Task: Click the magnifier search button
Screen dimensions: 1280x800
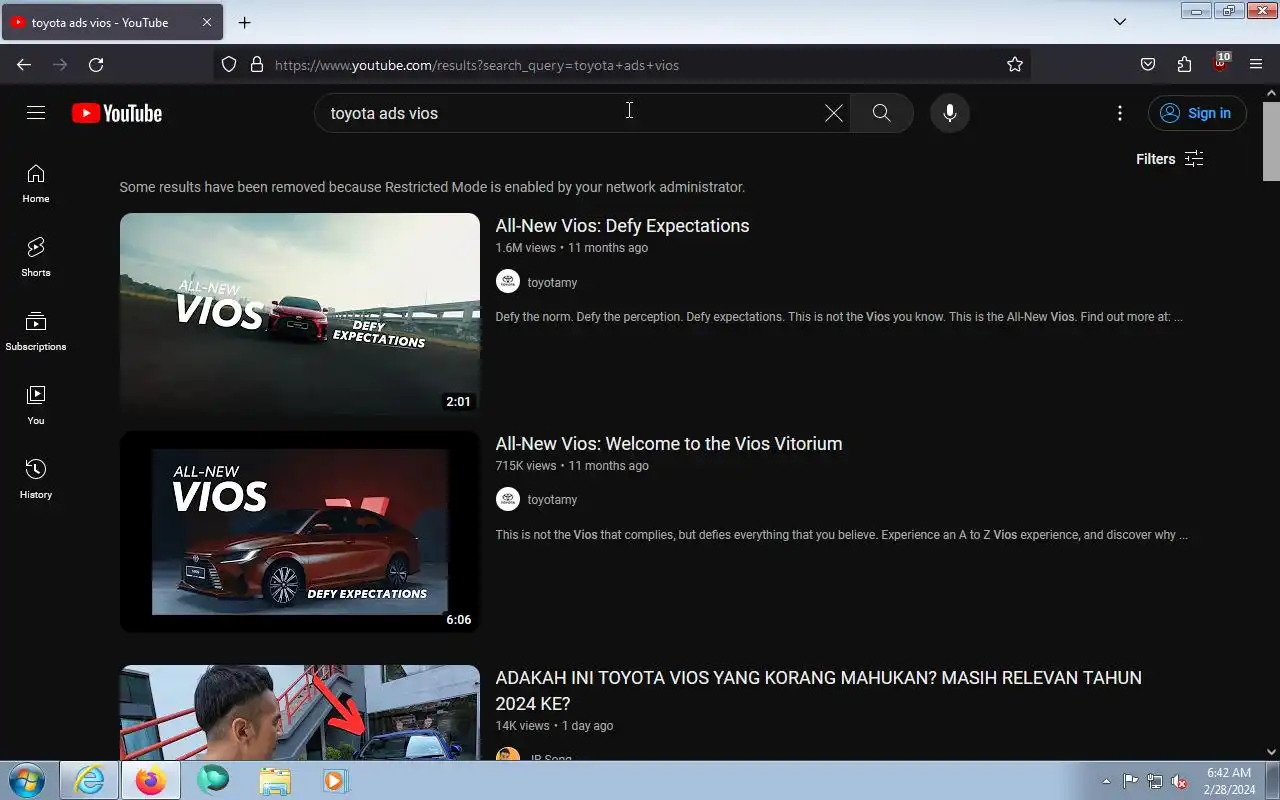Action: 881,113
